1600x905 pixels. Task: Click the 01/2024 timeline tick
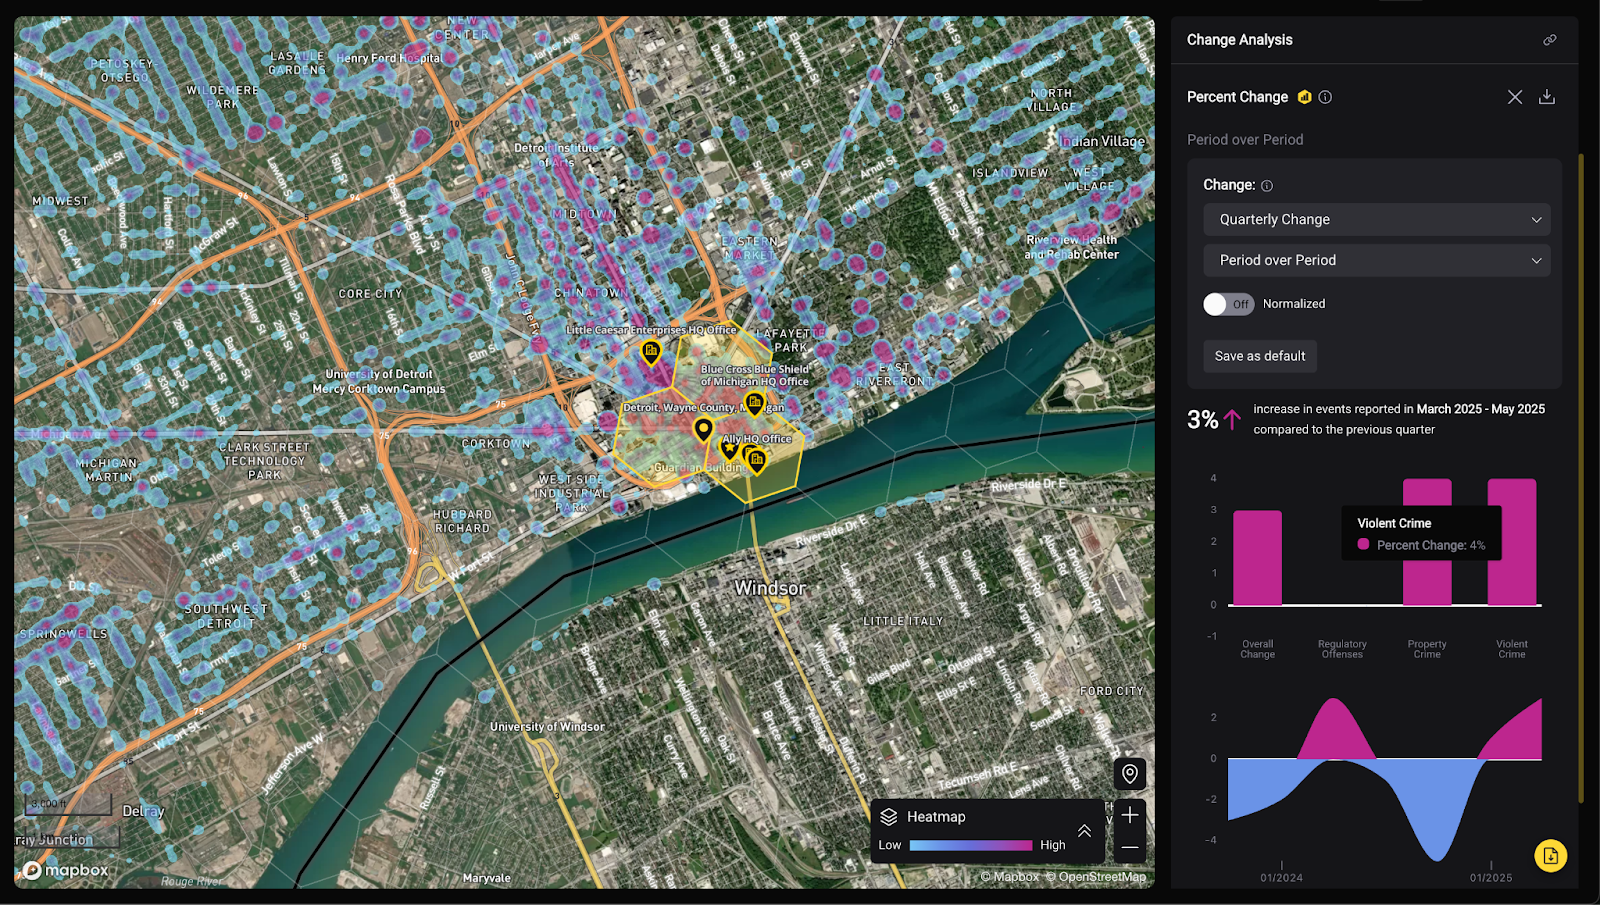[x=1282, y=878]
